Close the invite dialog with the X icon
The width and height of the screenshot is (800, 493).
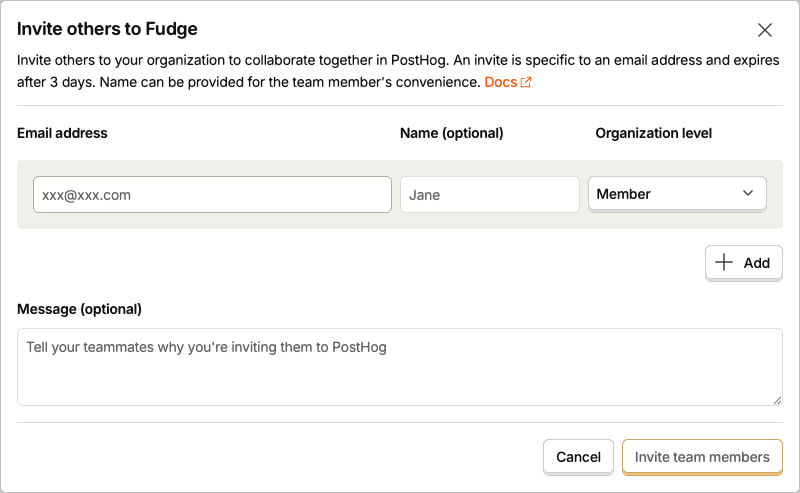coord(764,30)
